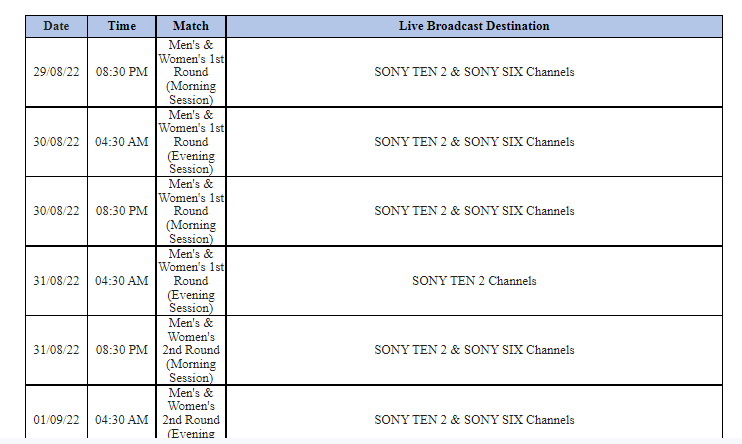
Task: Click the 2nd Round Morning Session match cell
Action: point(191,350)
